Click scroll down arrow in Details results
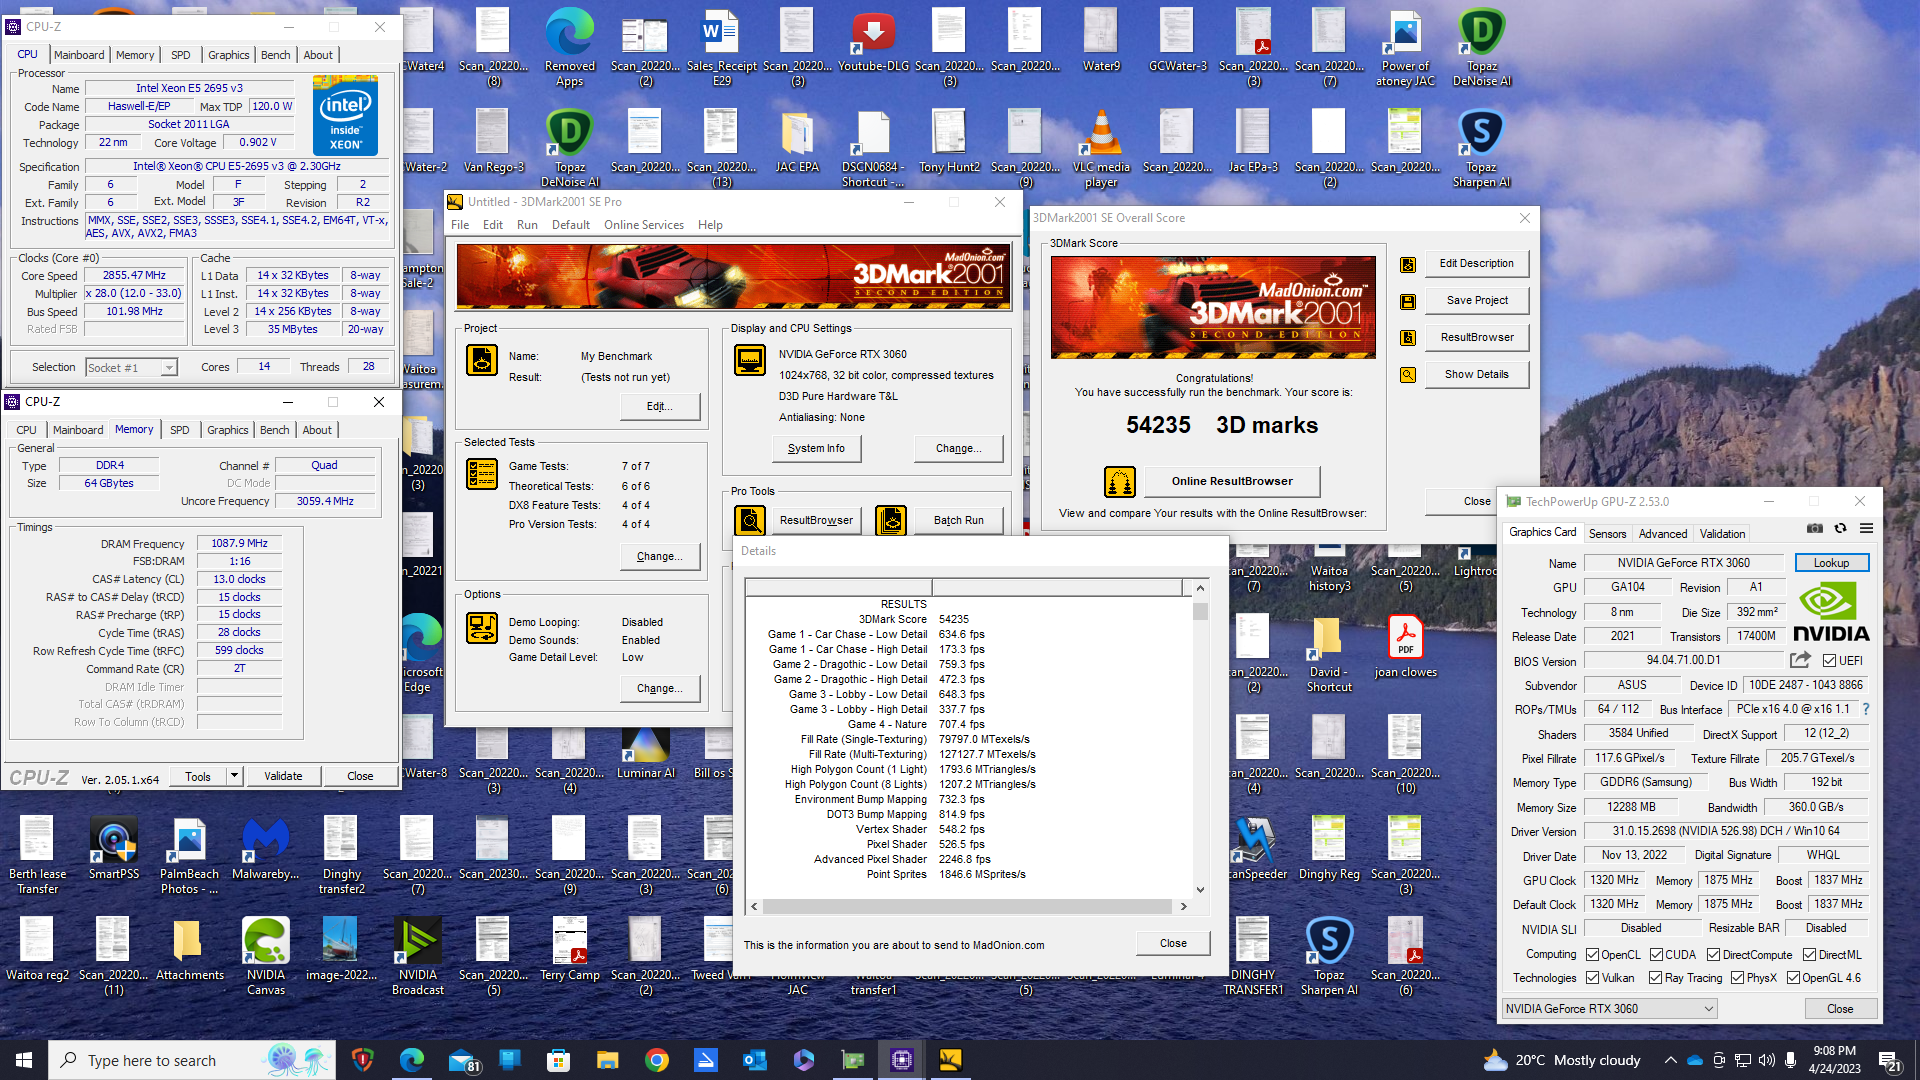The height and width of the screenshot is (1080, 1920). pos(1200,889)
